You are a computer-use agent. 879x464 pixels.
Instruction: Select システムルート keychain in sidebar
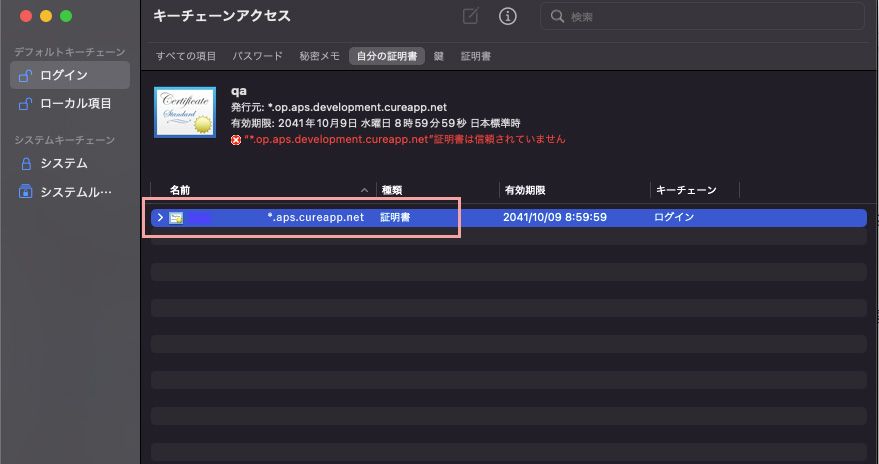click(x=70, y=192)
